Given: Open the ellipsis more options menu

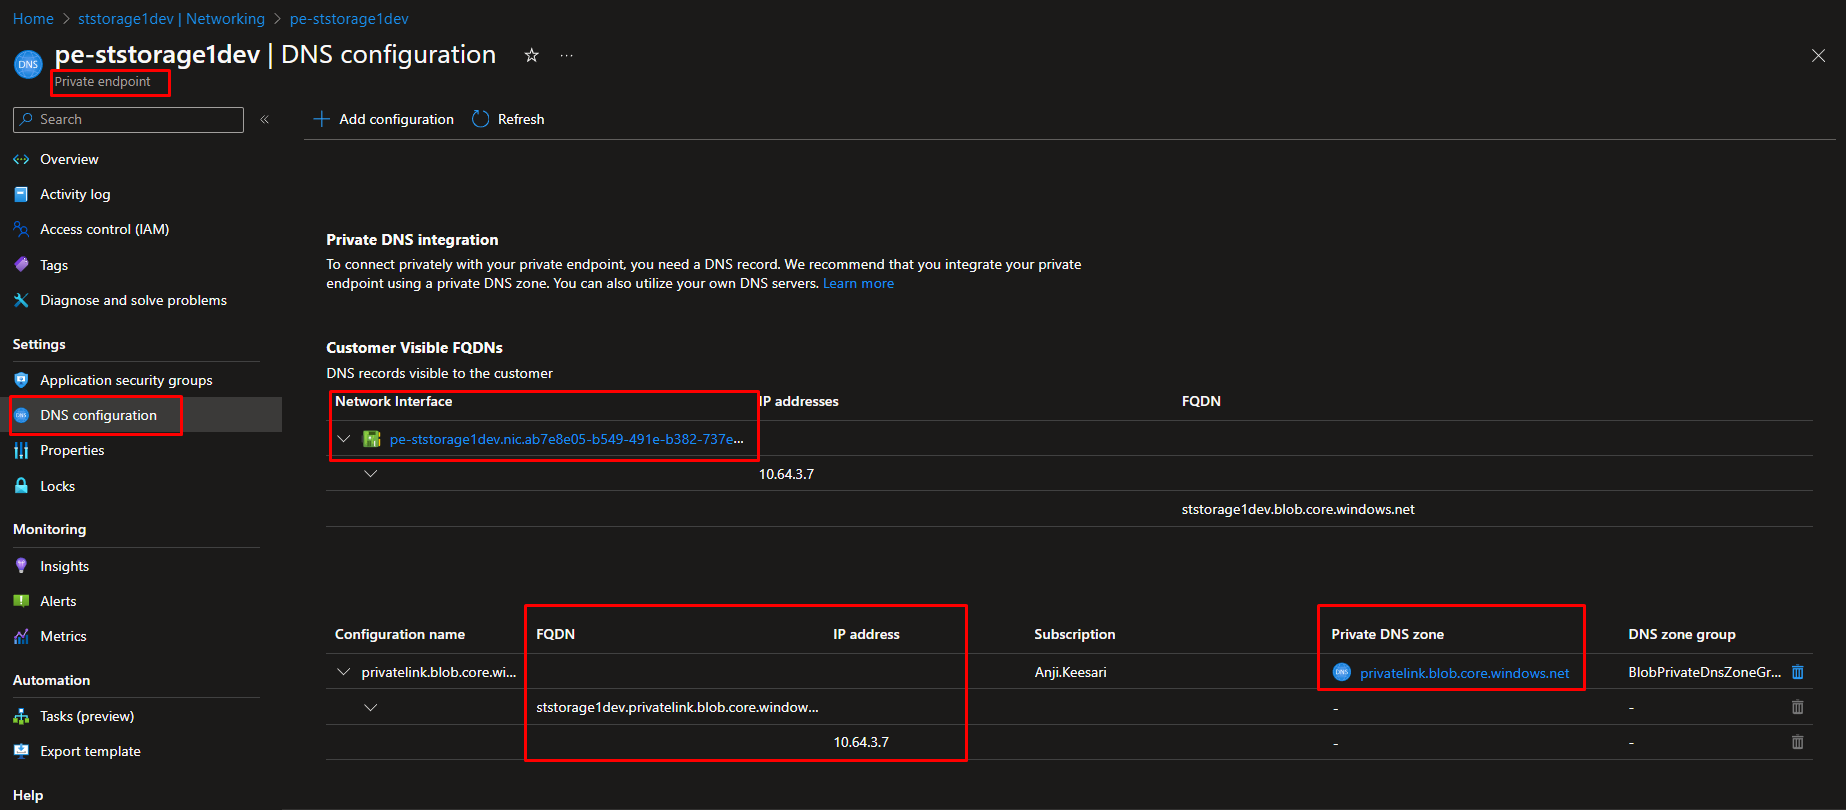Looking at the screenshot, I should pos(567,55).
